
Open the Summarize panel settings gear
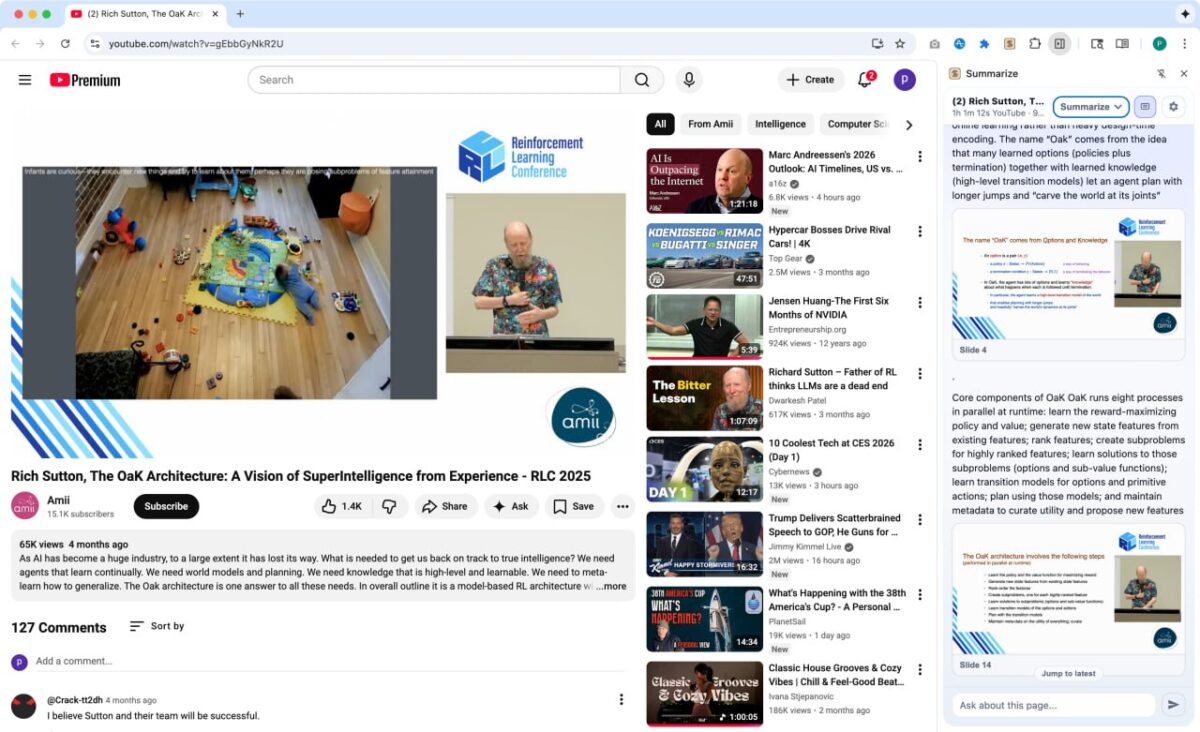tap(1174, 106)
